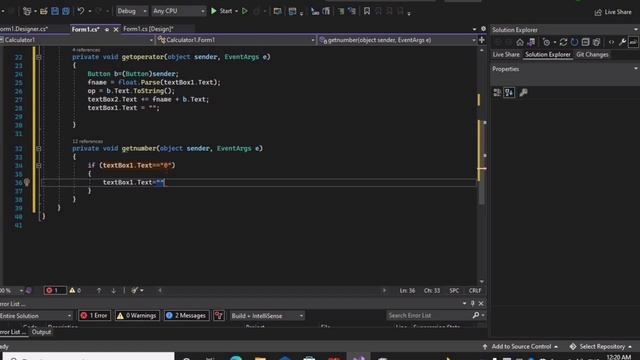The height and width of the screenshot is (360, 640).
Task: Click Alphabetical sort icon in Properties
Action: pyautogui.click(x=509, y=93)
